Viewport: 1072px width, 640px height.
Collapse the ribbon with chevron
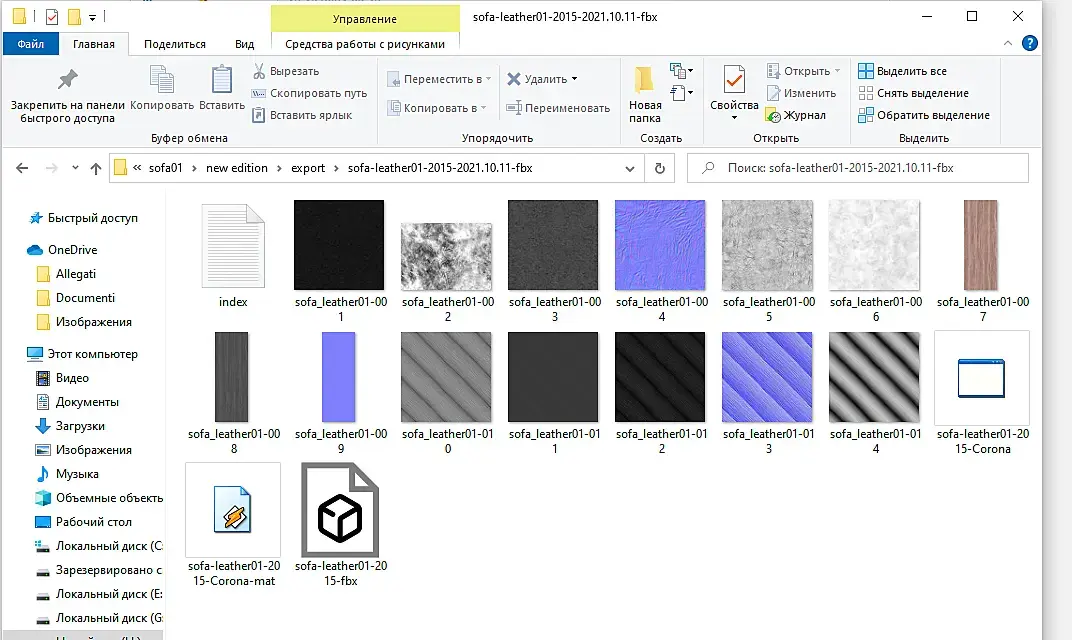(1008, 43)
